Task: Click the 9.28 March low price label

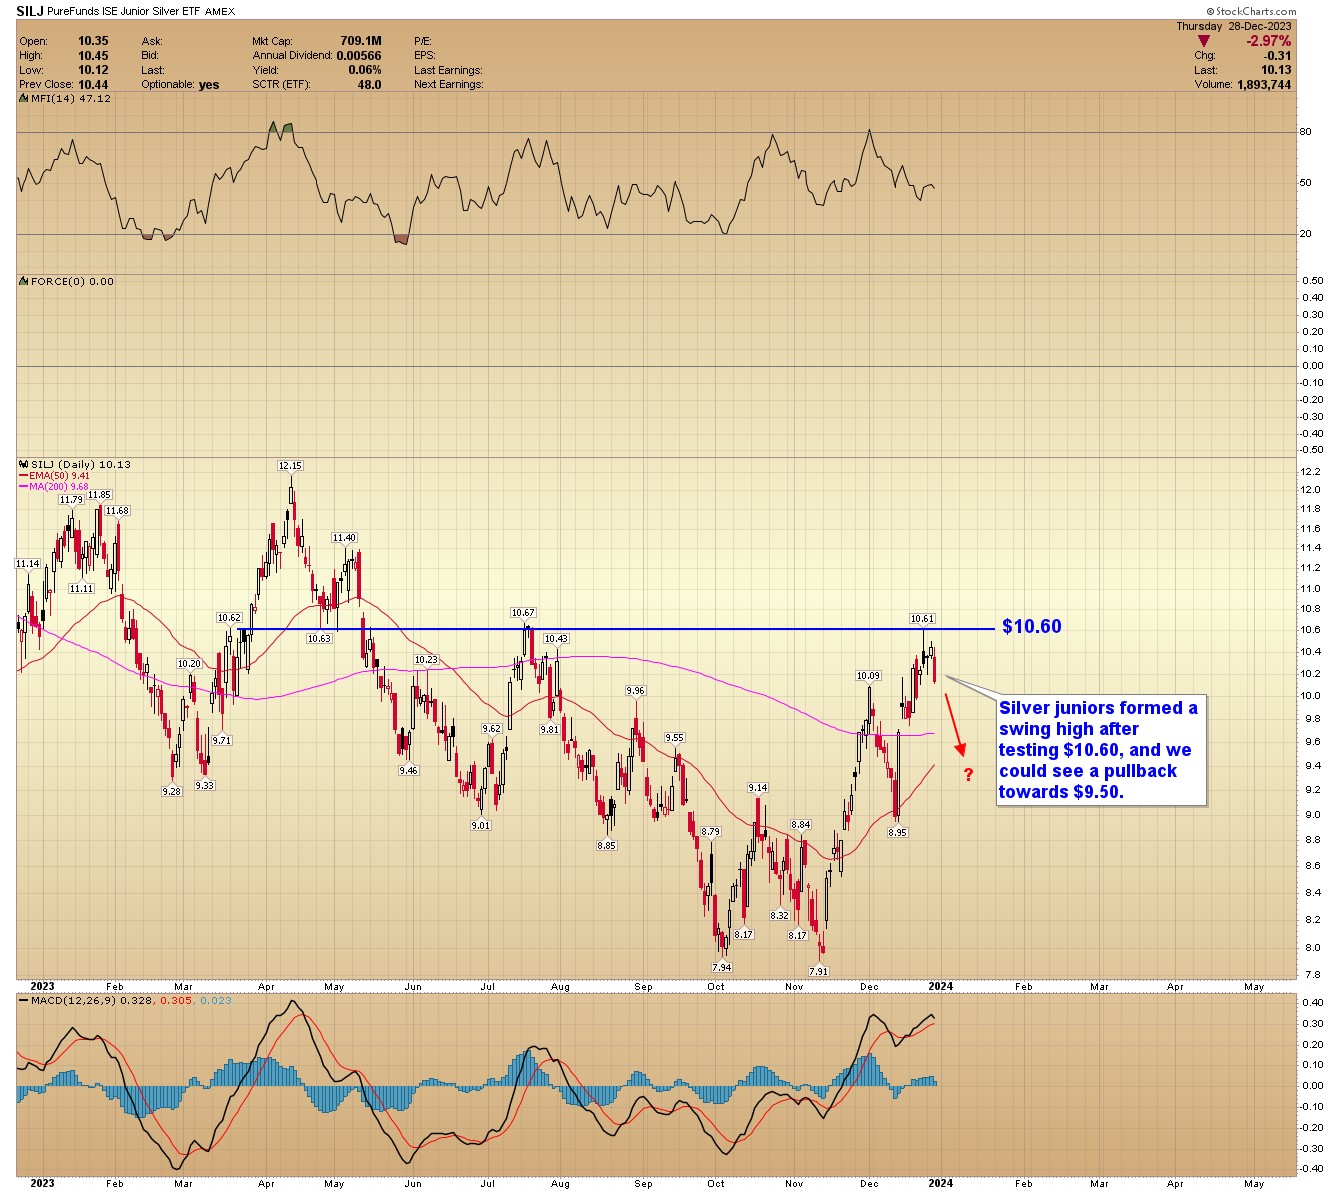Action: point(172,792)
